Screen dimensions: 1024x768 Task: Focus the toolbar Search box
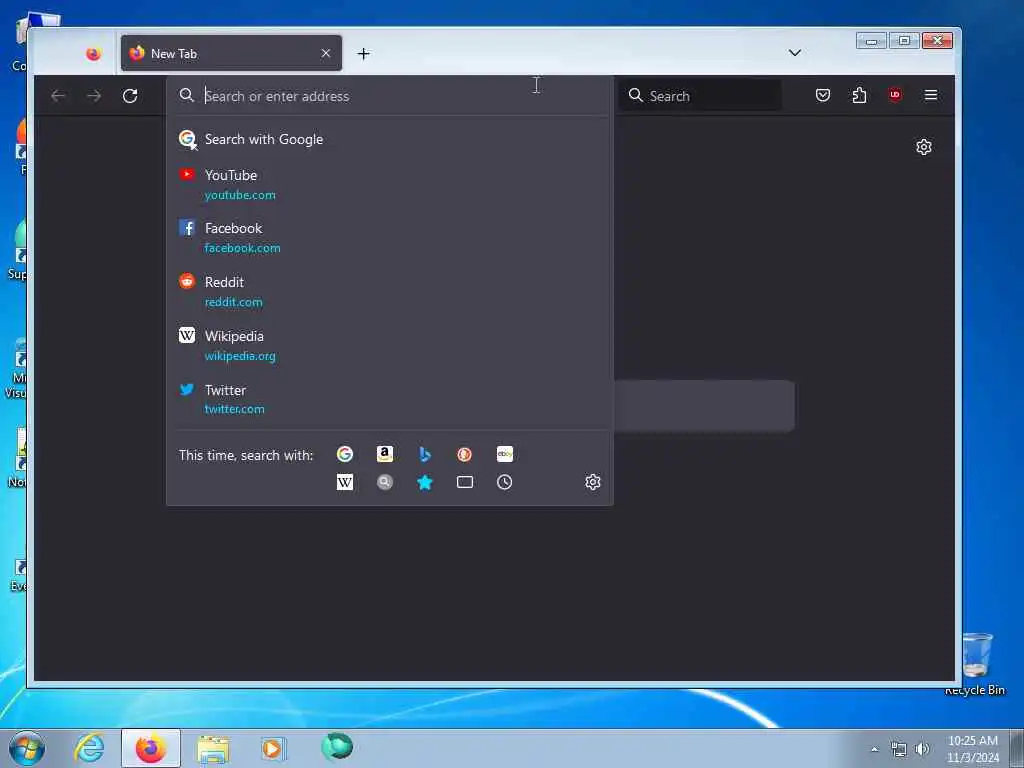pos(700,96)
